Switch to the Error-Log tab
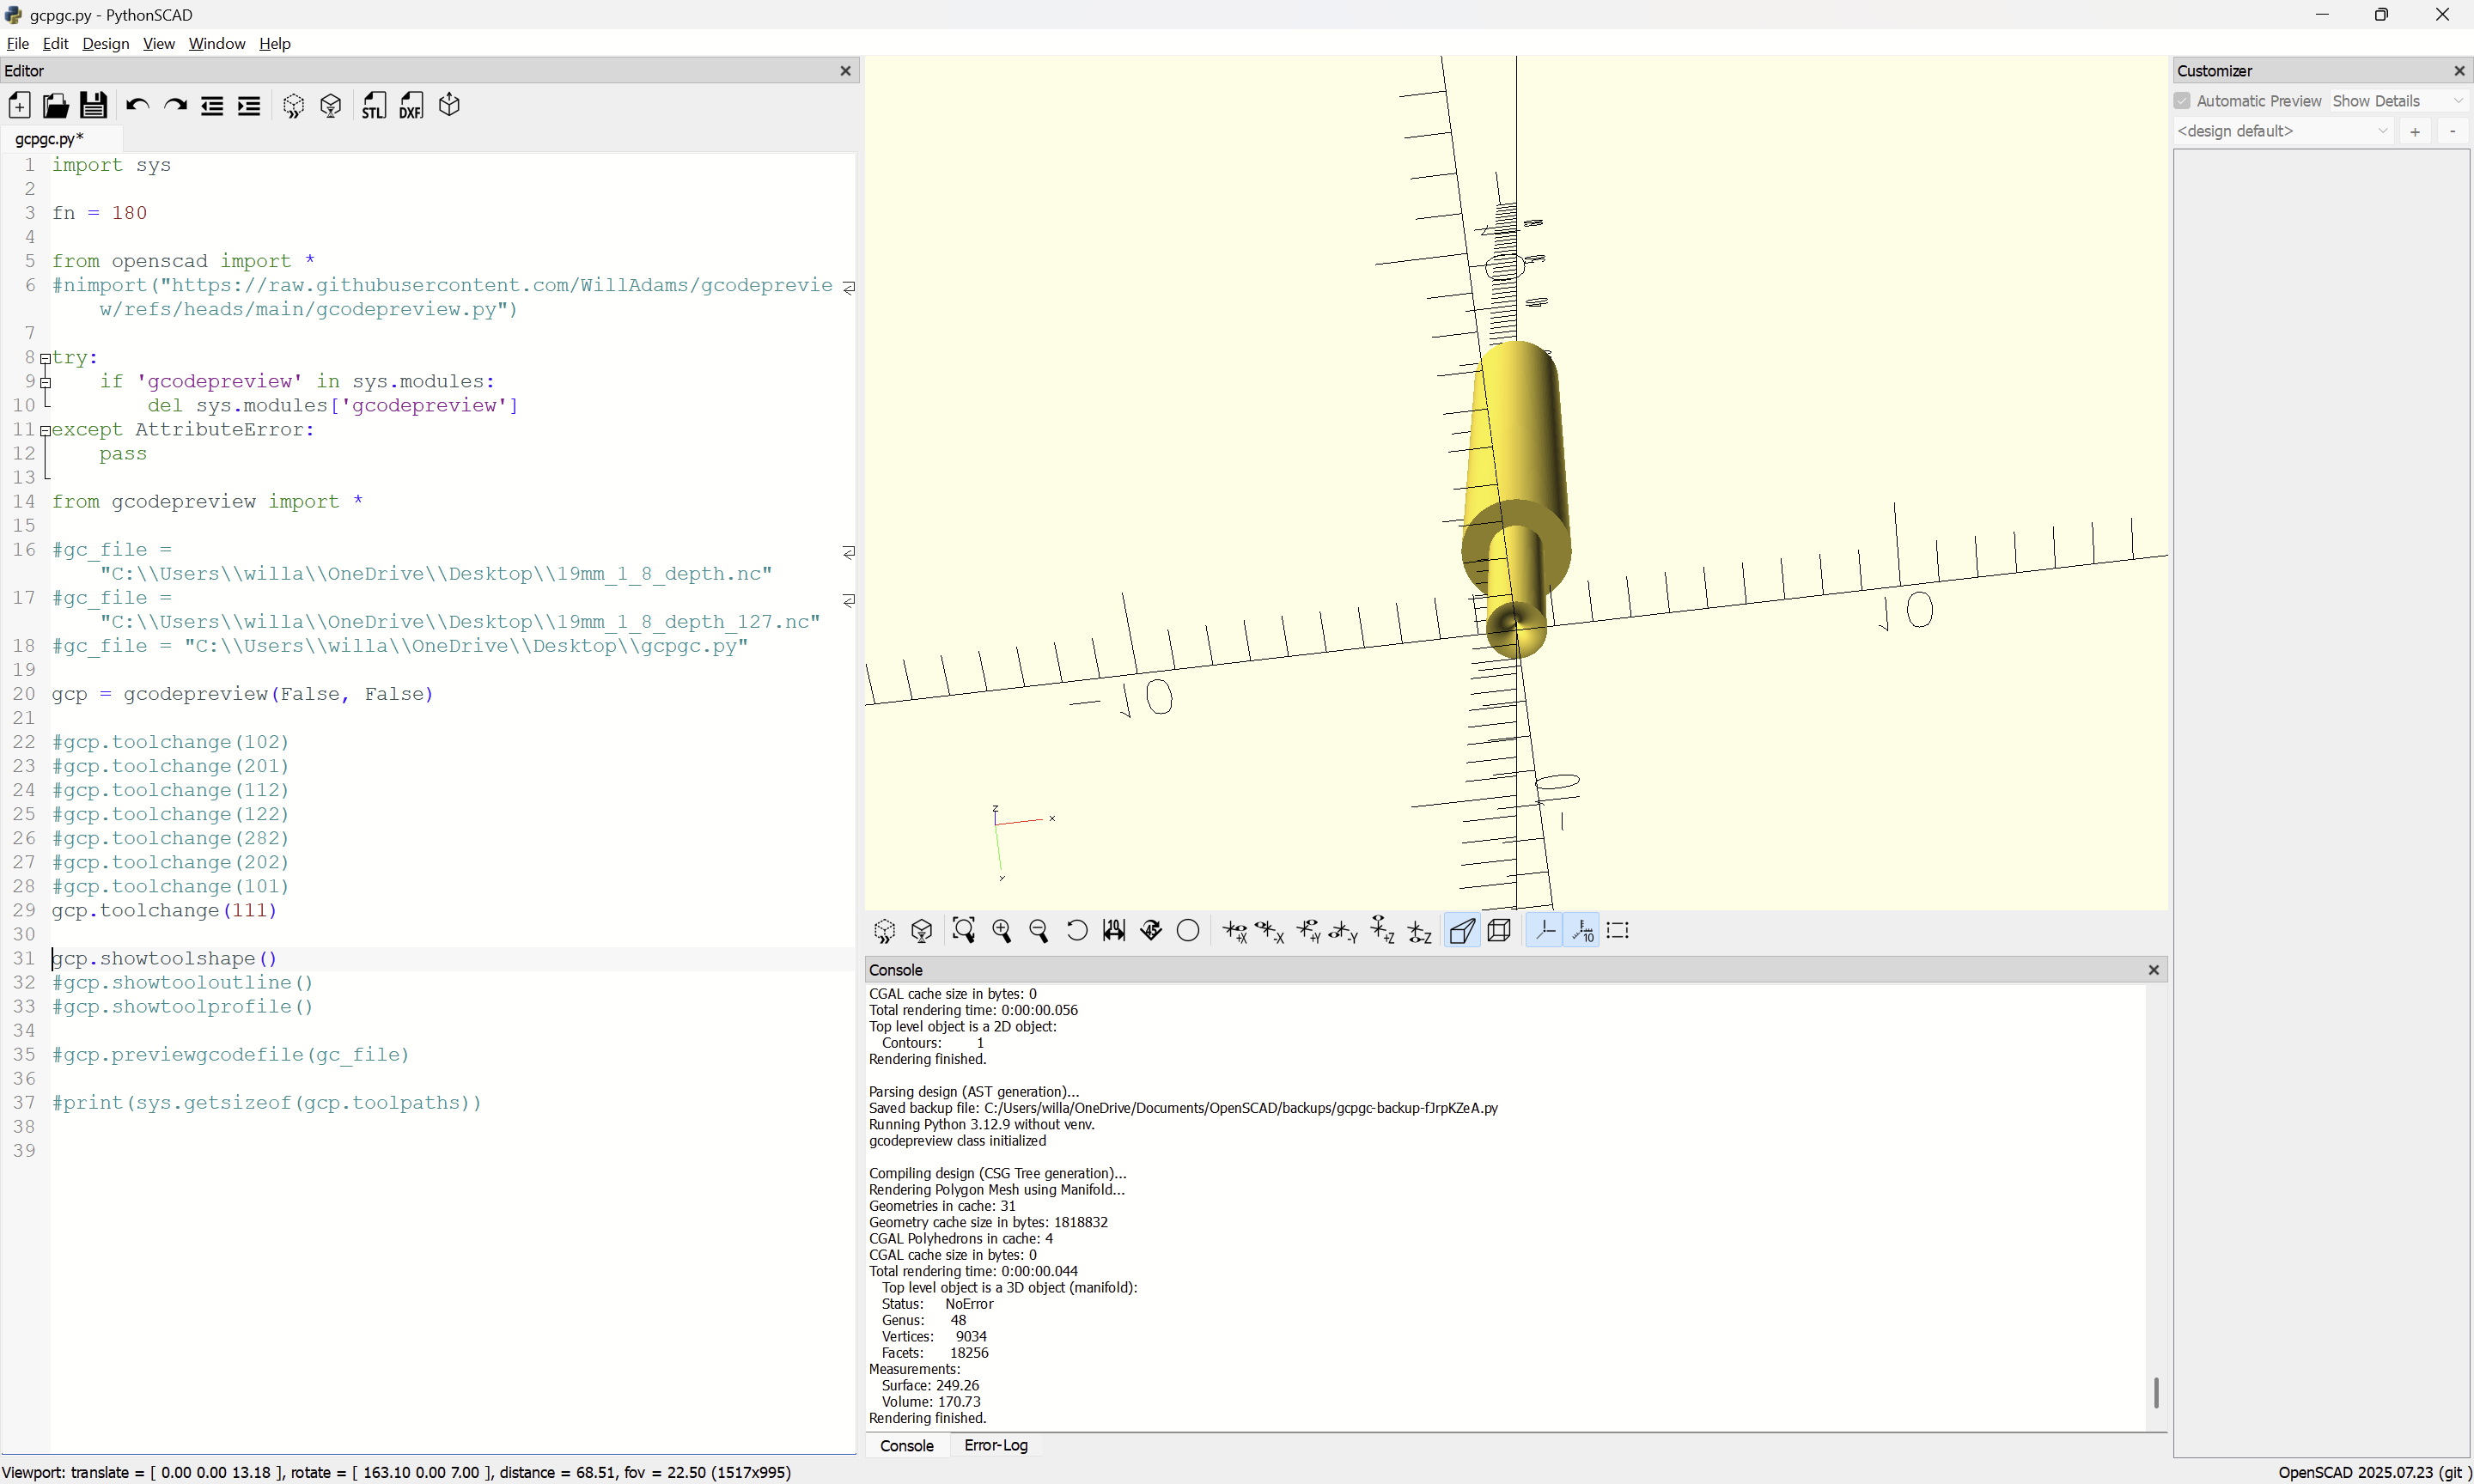This screenshot has width=2474, height=1484. (x=995, y=1445)
